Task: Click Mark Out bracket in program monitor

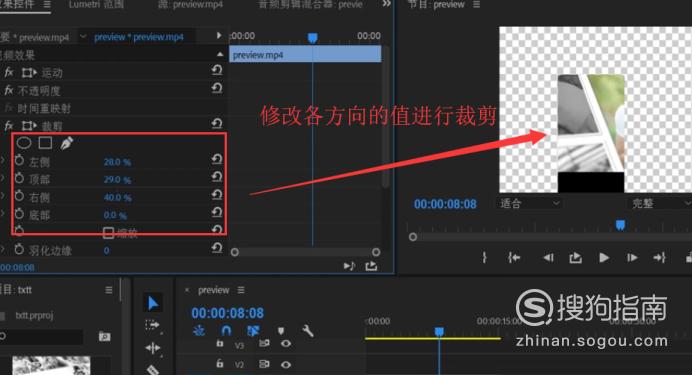Action: coord(485,257)
